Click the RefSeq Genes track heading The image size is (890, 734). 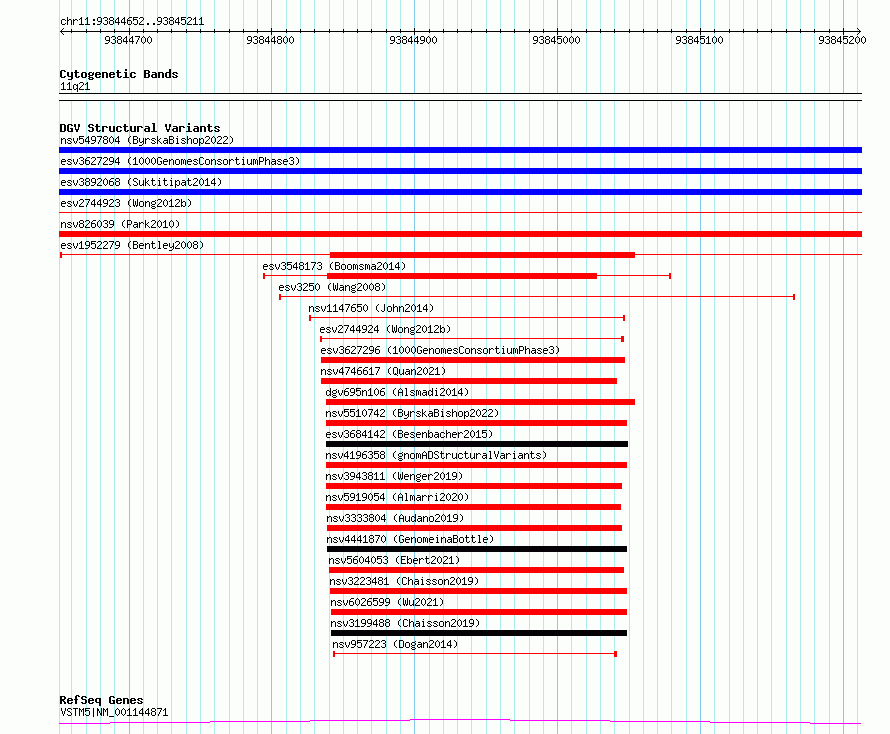pos(102,700)
